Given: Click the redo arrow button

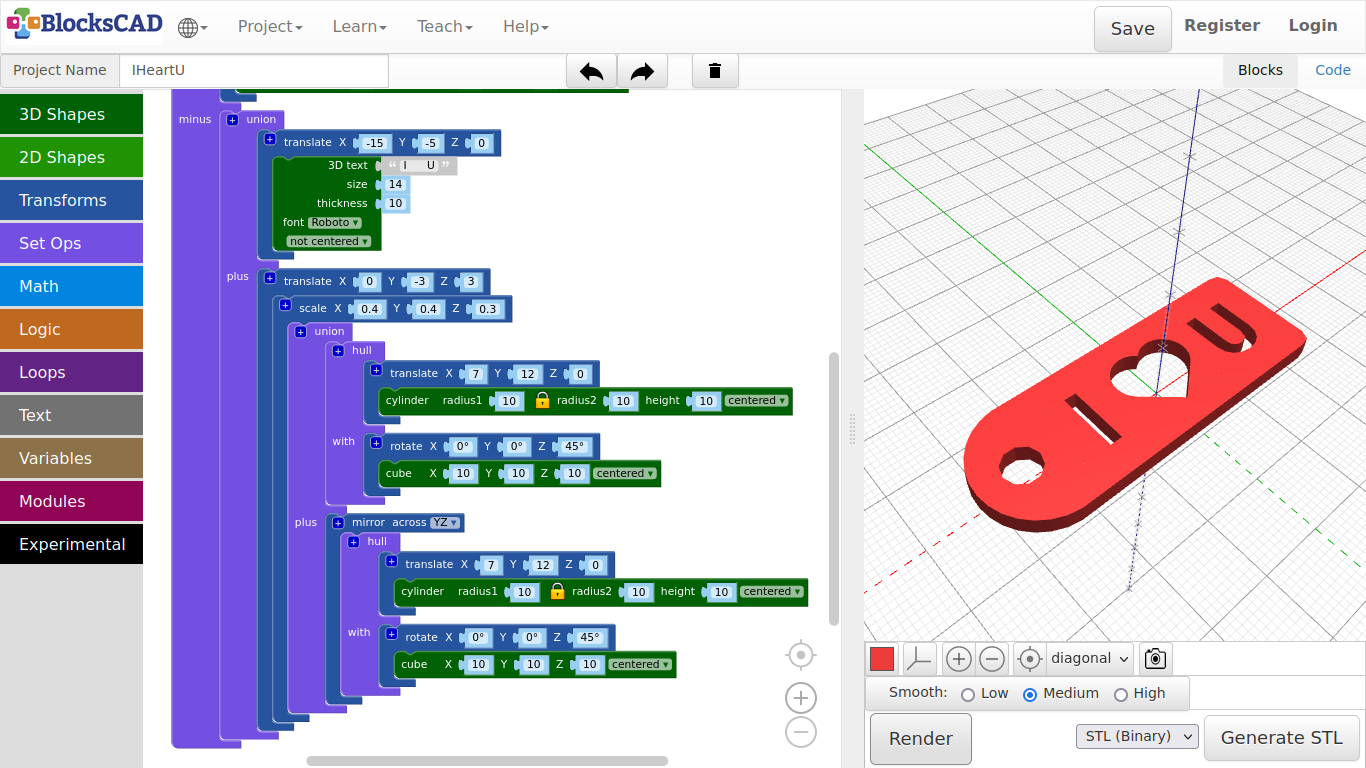Looking at the screenshot, I should point(642,71).
